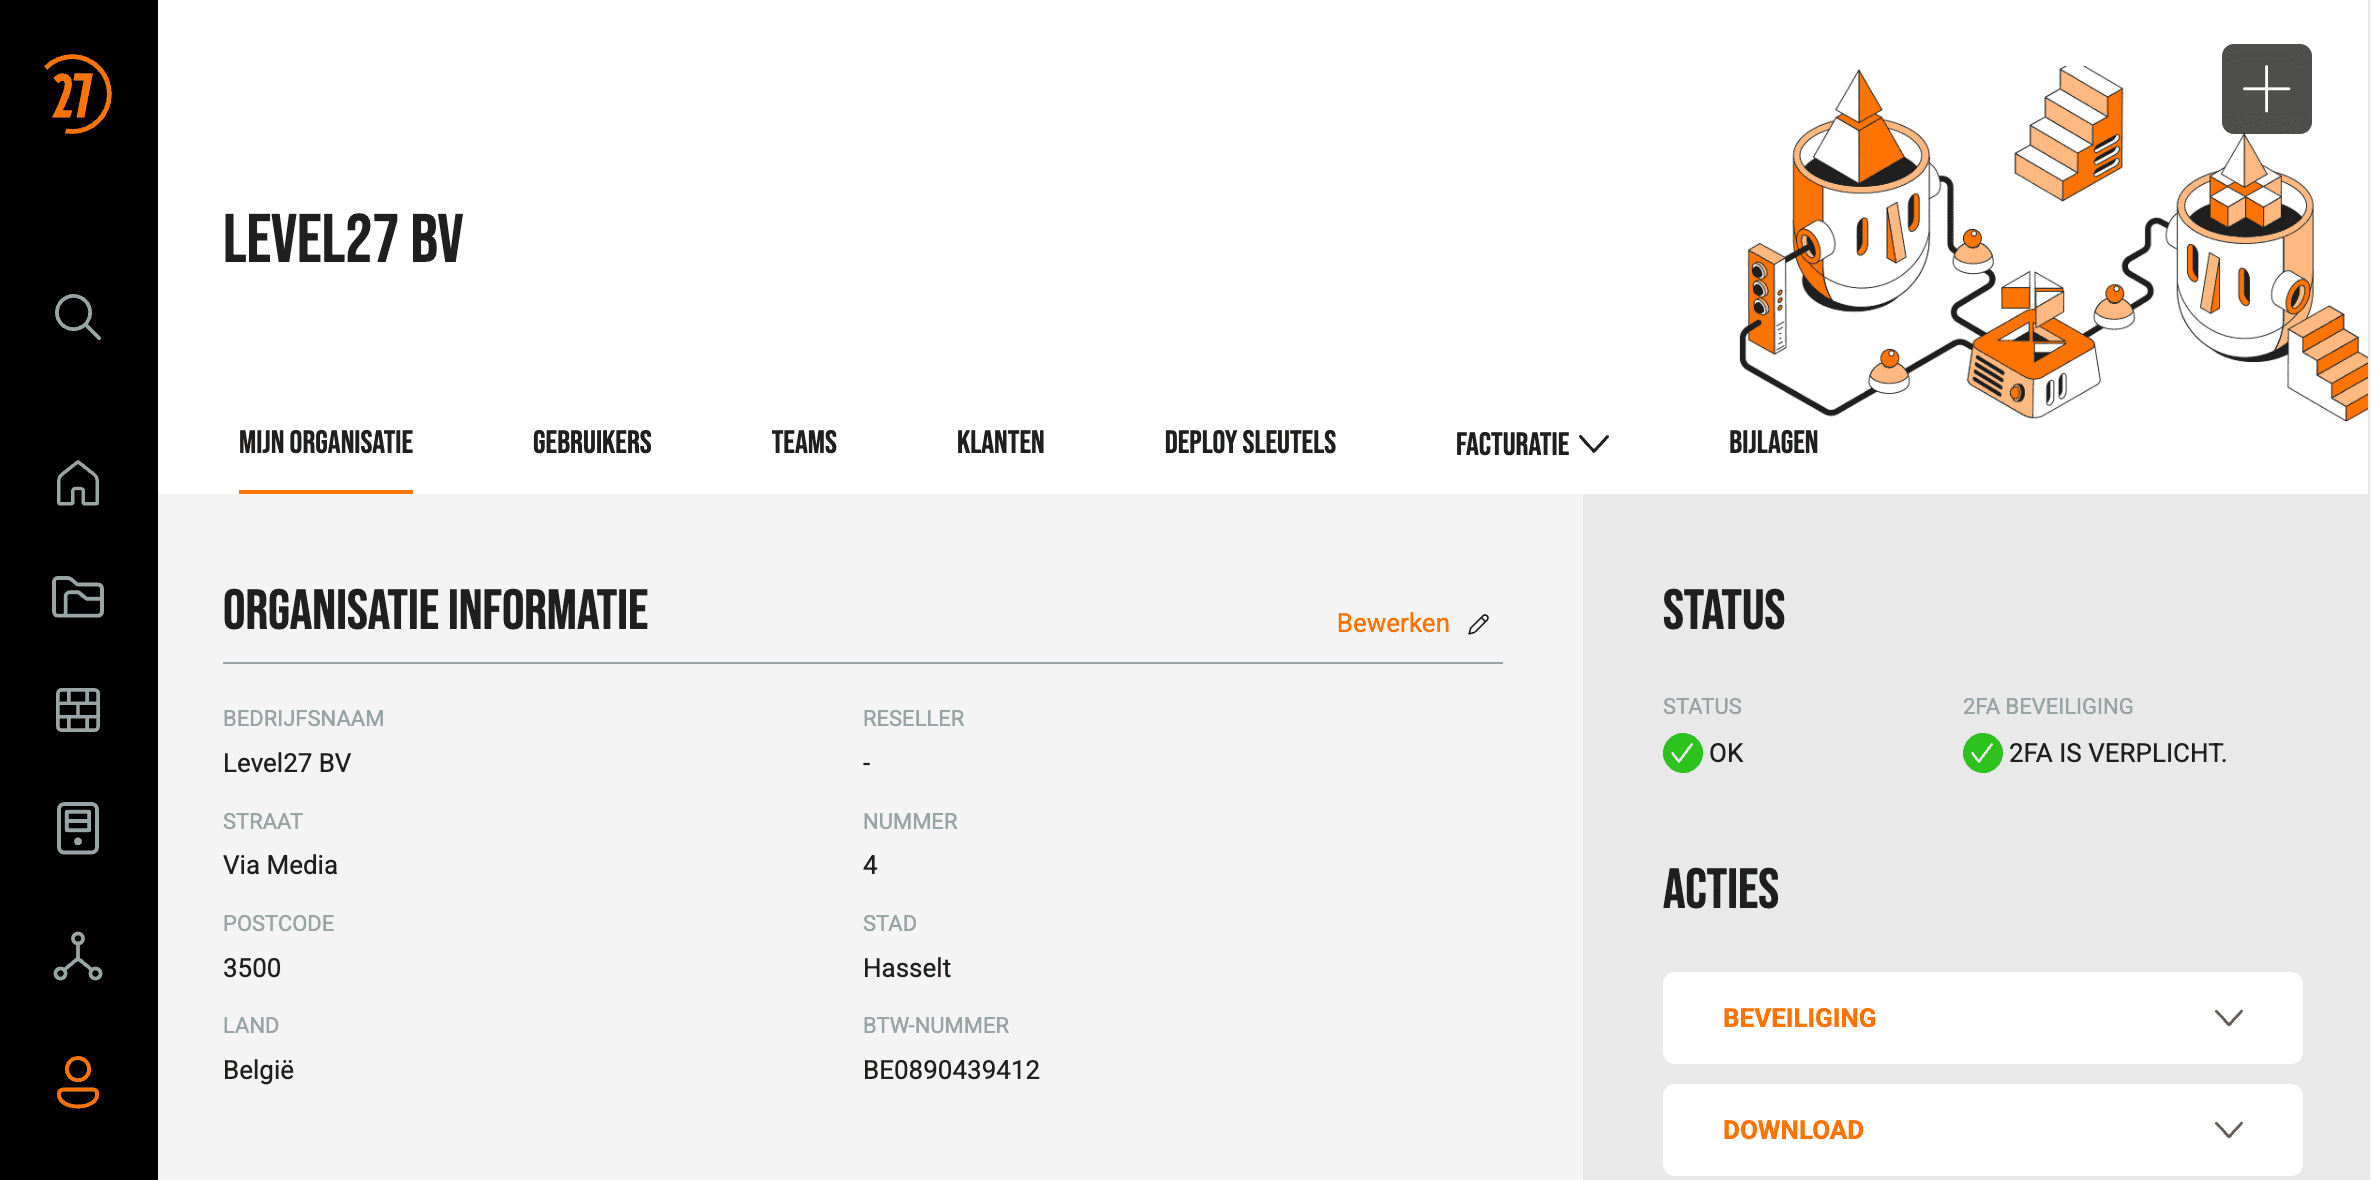Open the server tower sidebar icon
The height and width of the screenshot is (1180, 2372).
(x=78, y=828)
